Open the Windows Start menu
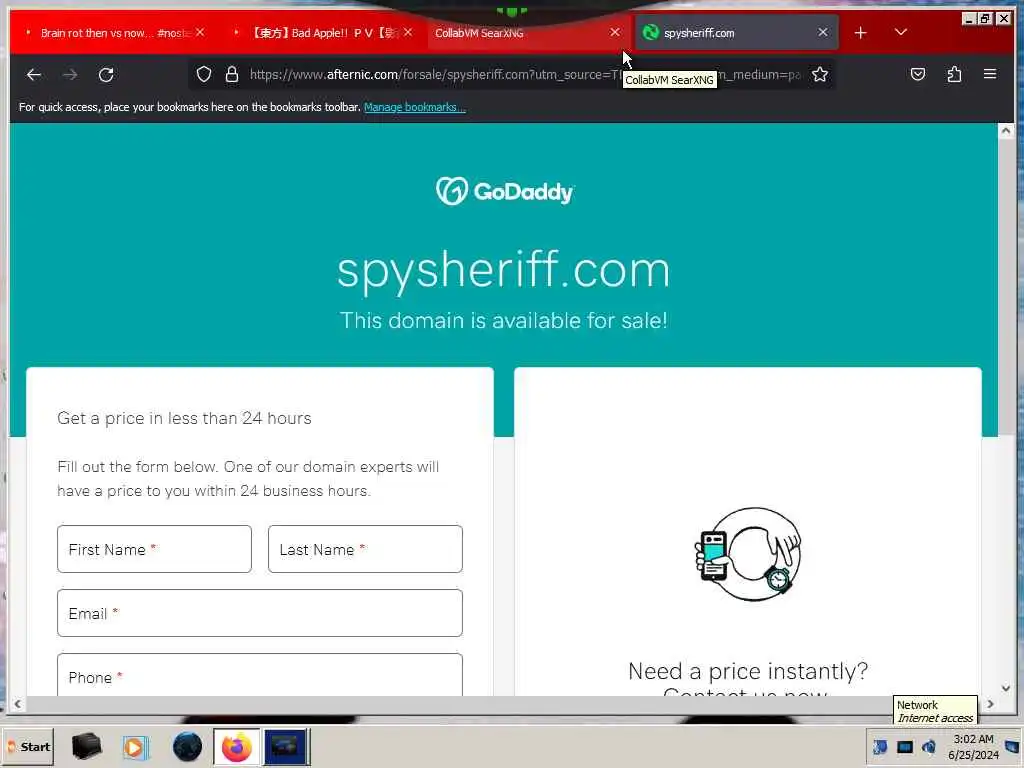The image size is (1024, 768). click(28, 747)
